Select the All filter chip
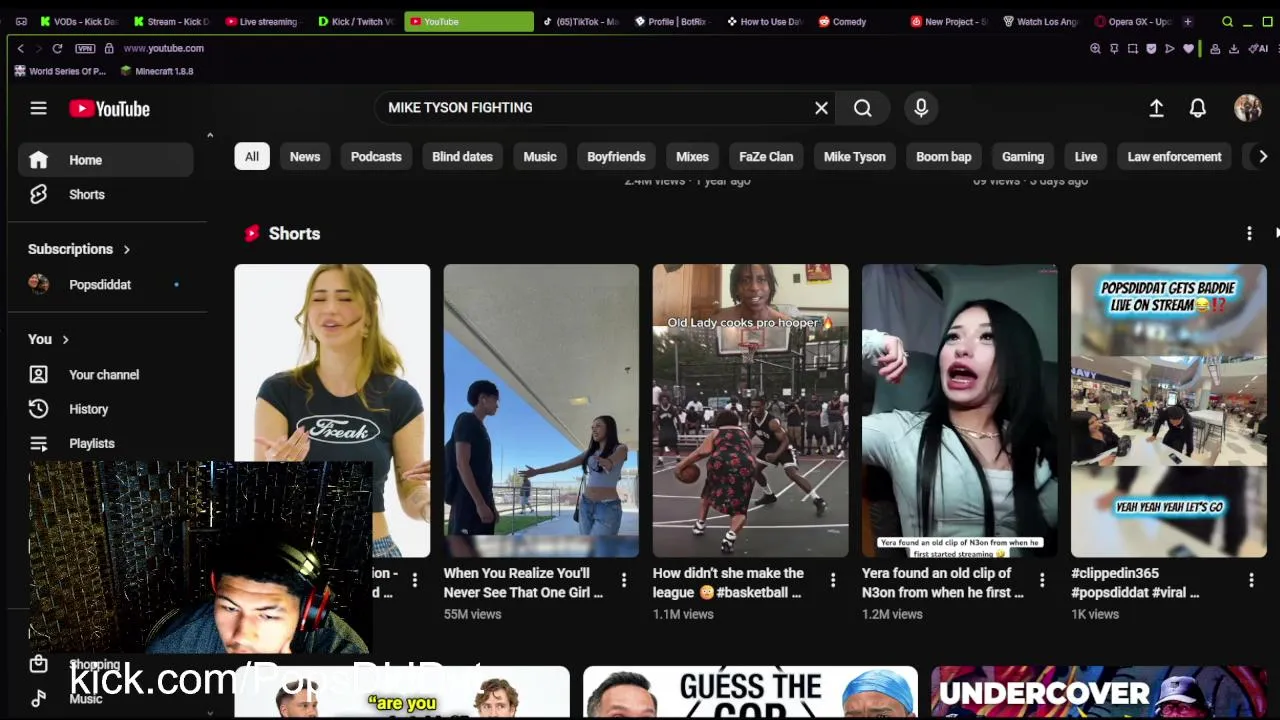Screen dimensions: 1280x720 click(252, 156)
